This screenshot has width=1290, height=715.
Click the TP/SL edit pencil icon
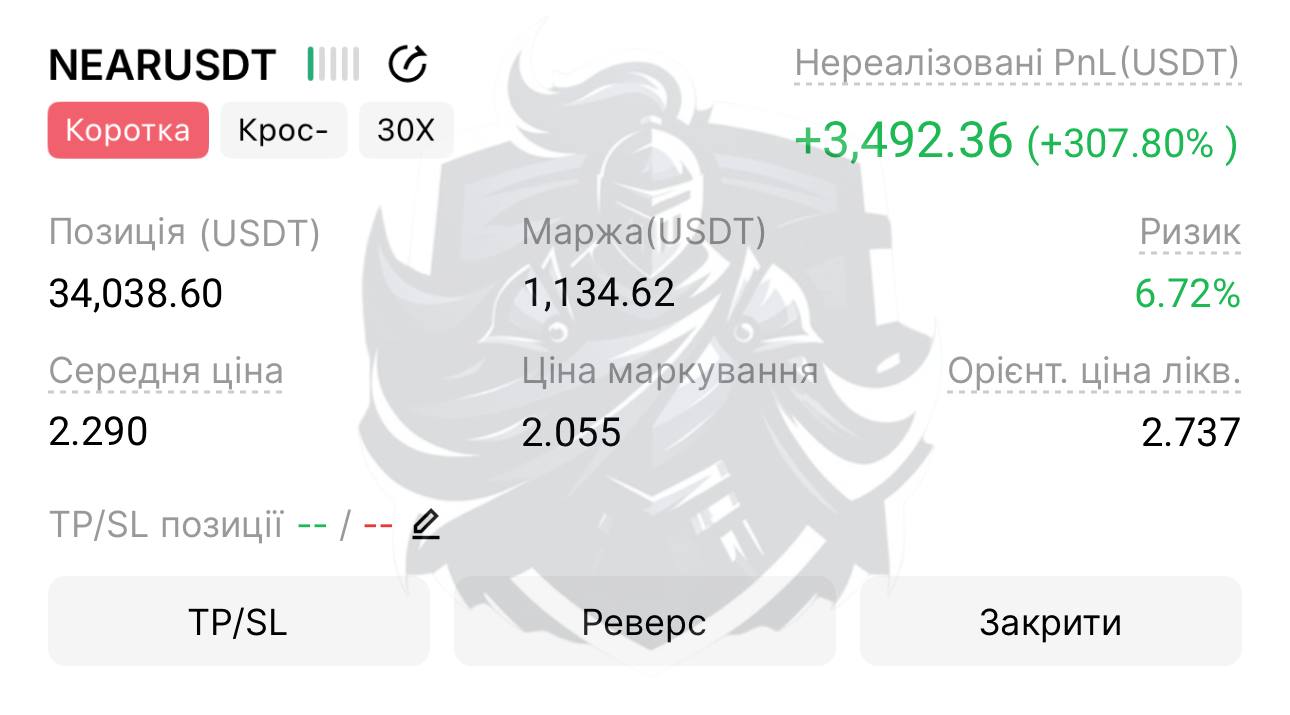pyautogui.click(x=426, y=524)
